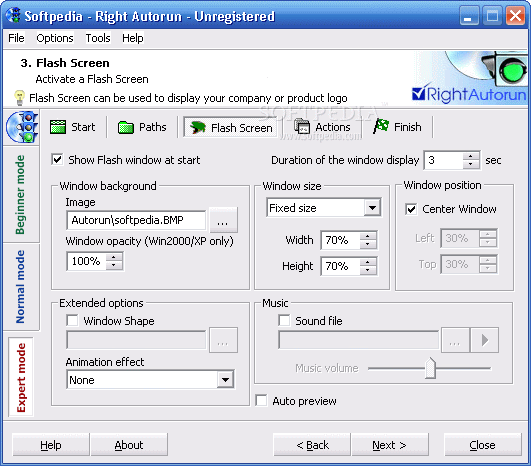Click the Left position field

pyautogui.click(x=460, y=238)
